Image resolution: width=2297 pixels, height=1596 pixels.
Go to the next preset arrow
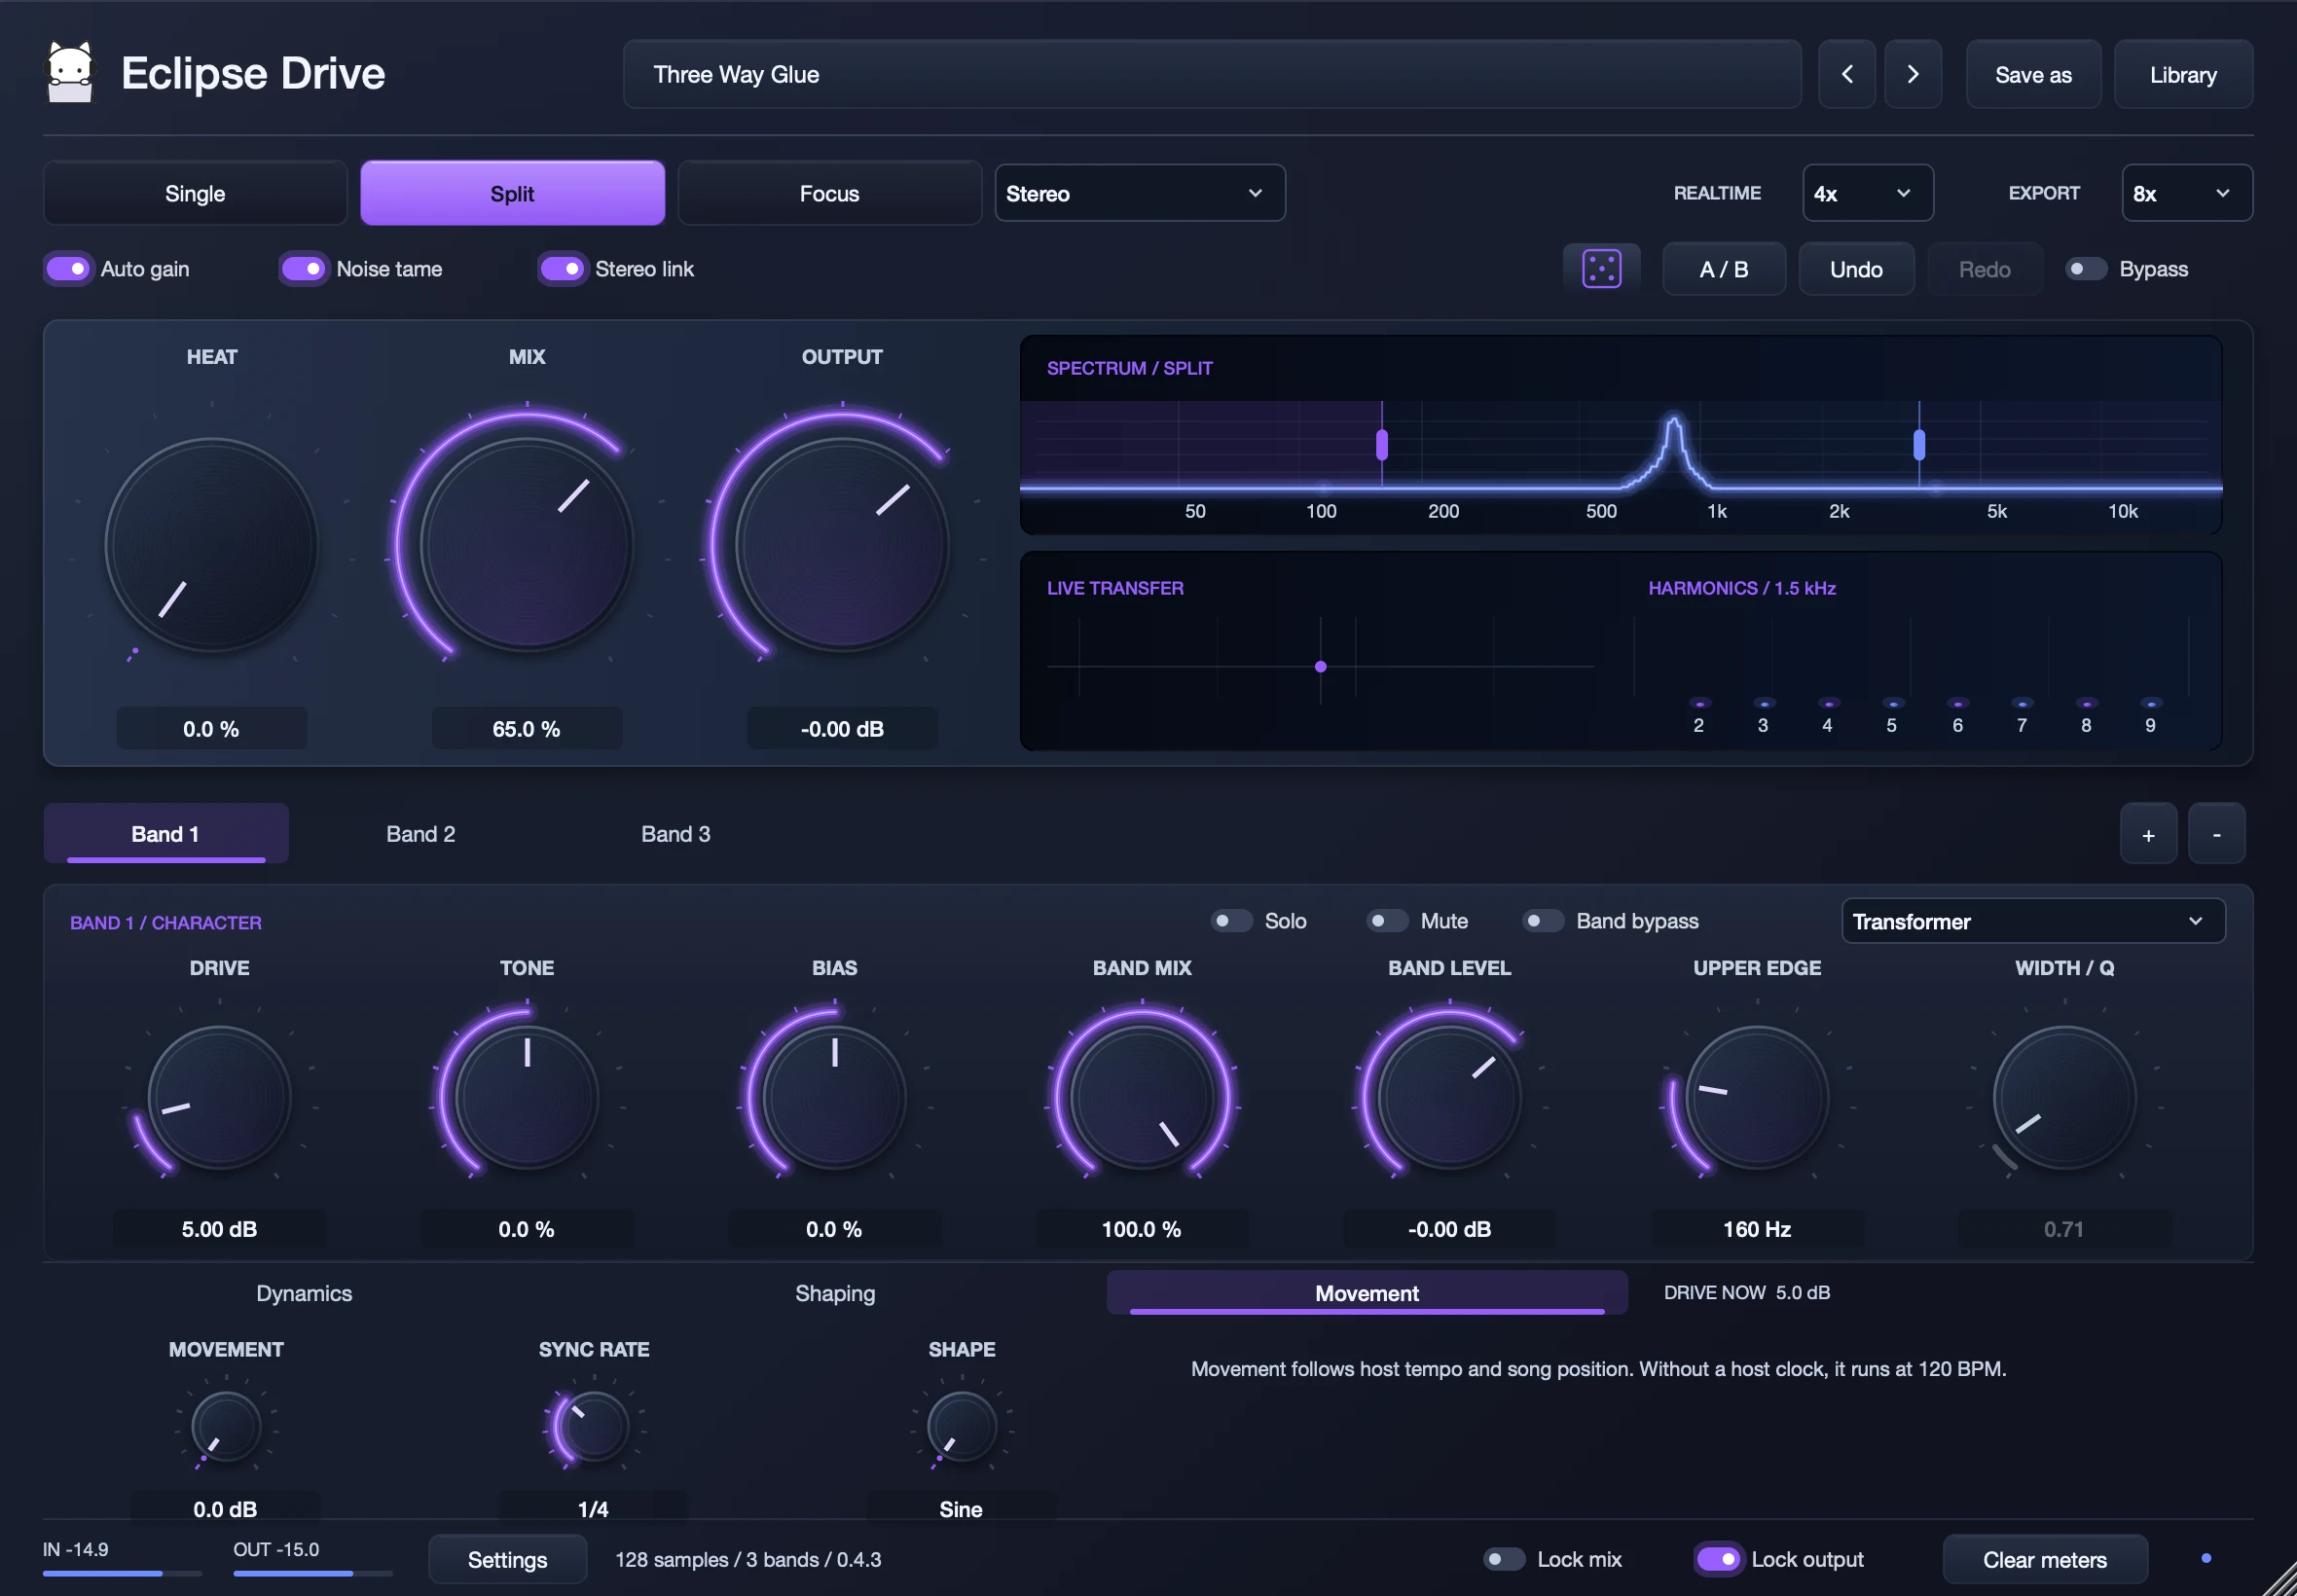pyautogui.click(x=1912, y=74)
